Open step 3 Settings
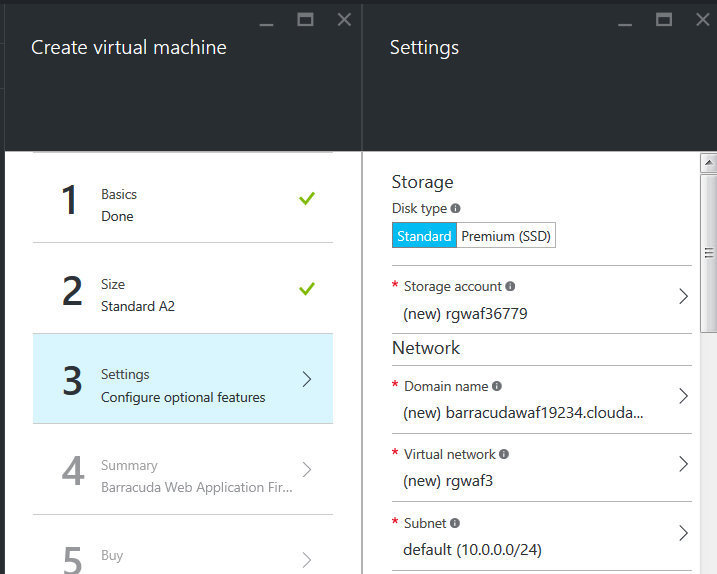717x574 pixels. coord(183,379)
